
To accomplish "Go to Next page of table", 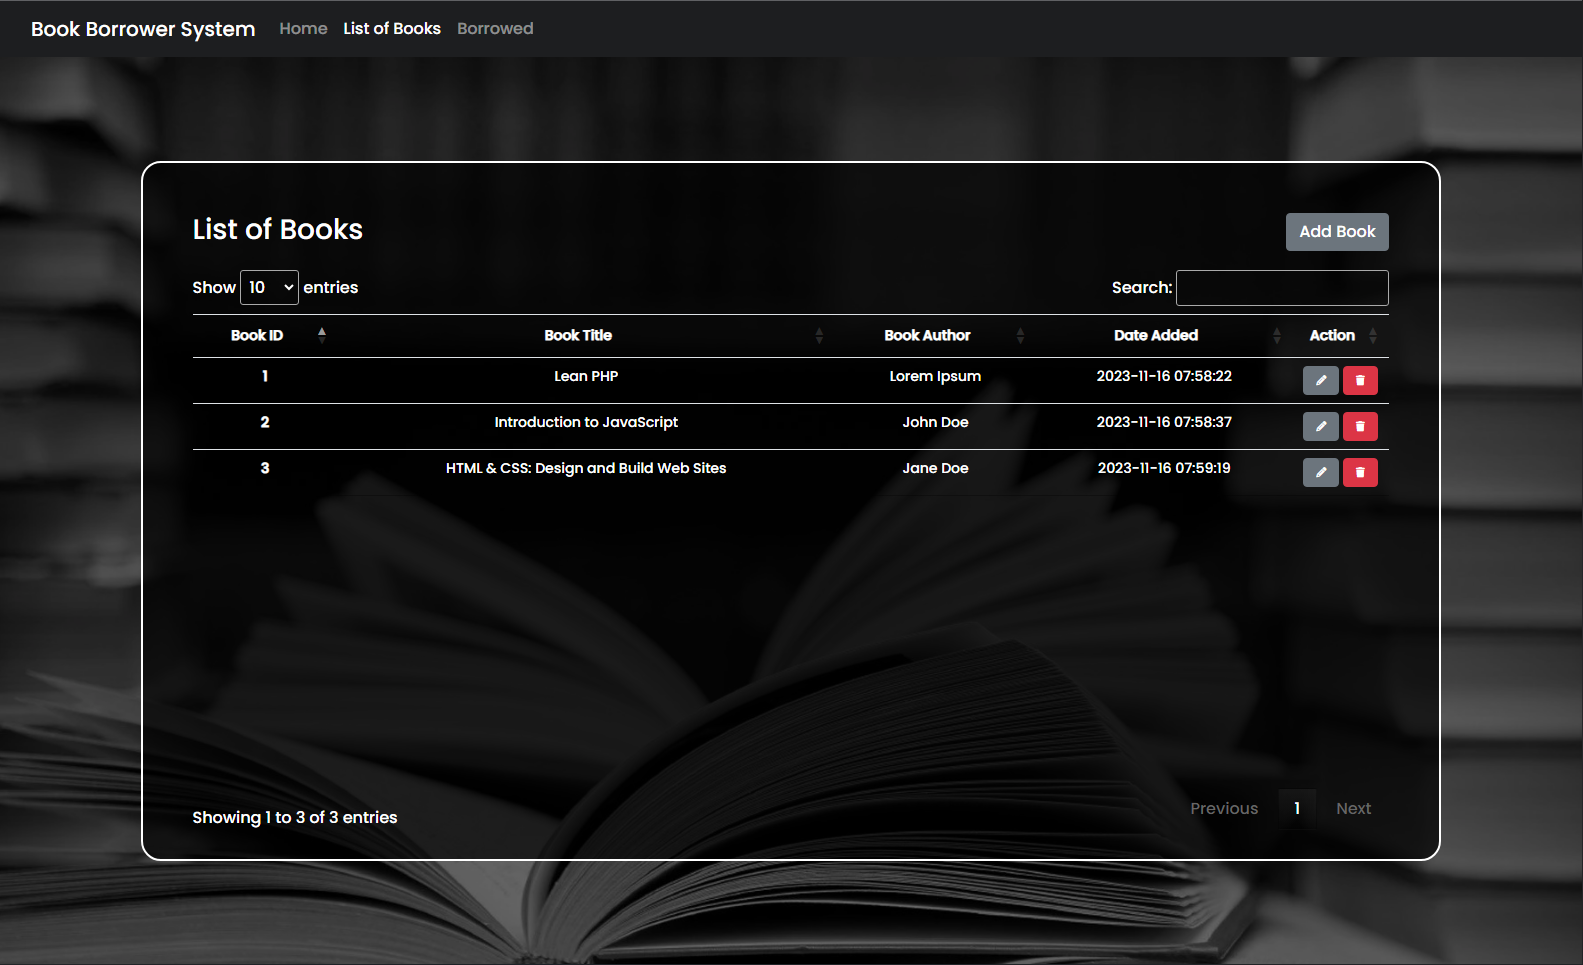I will tap(1353, 808).
